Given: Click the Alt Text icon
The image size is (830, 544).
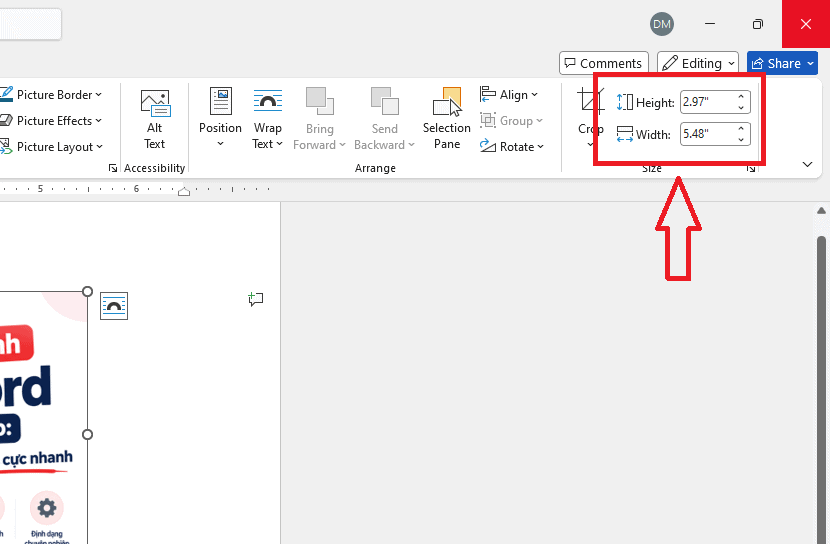Looking at the screenshot, I should click(155, 104).
